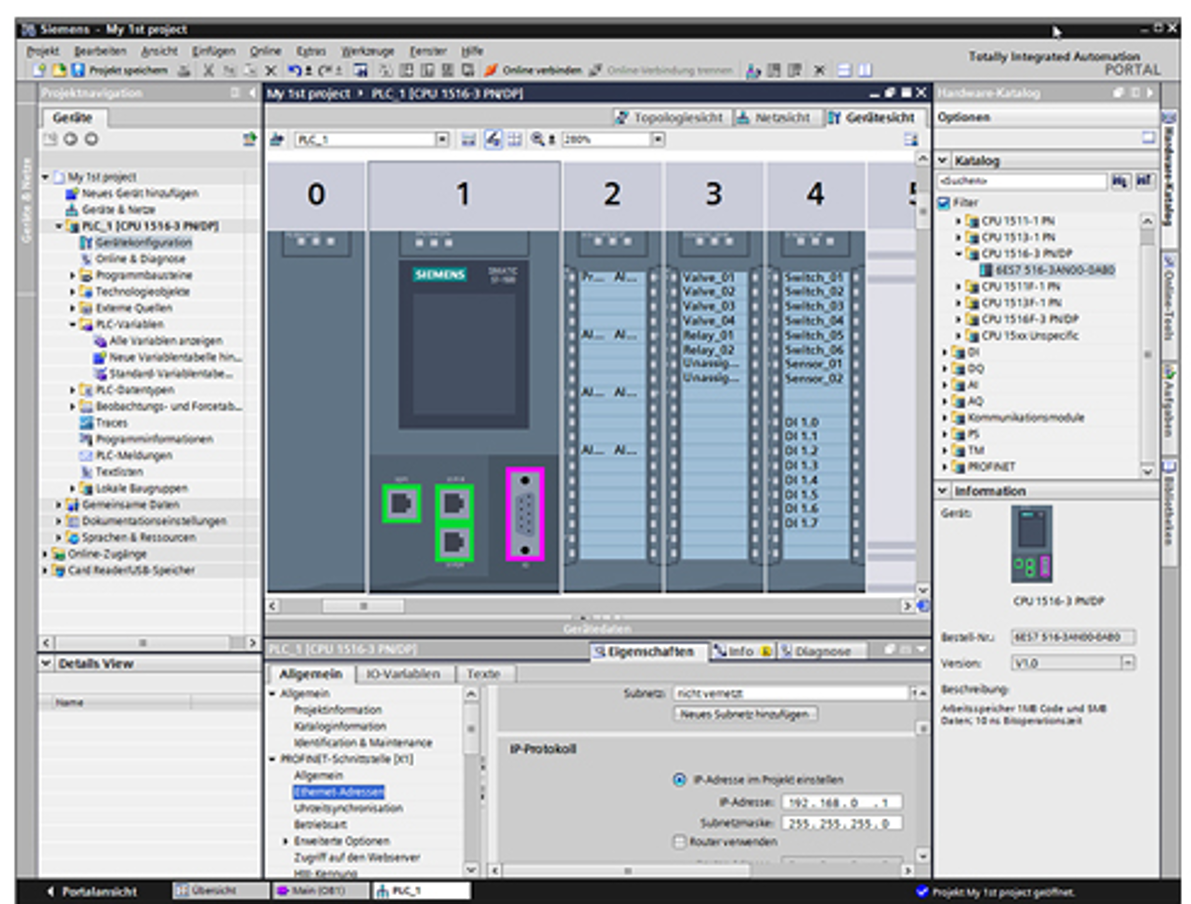Click Neues Subnetz hinzufügen button
The height and width of the screenshot is (904, 1191).
tap(745, 714)
